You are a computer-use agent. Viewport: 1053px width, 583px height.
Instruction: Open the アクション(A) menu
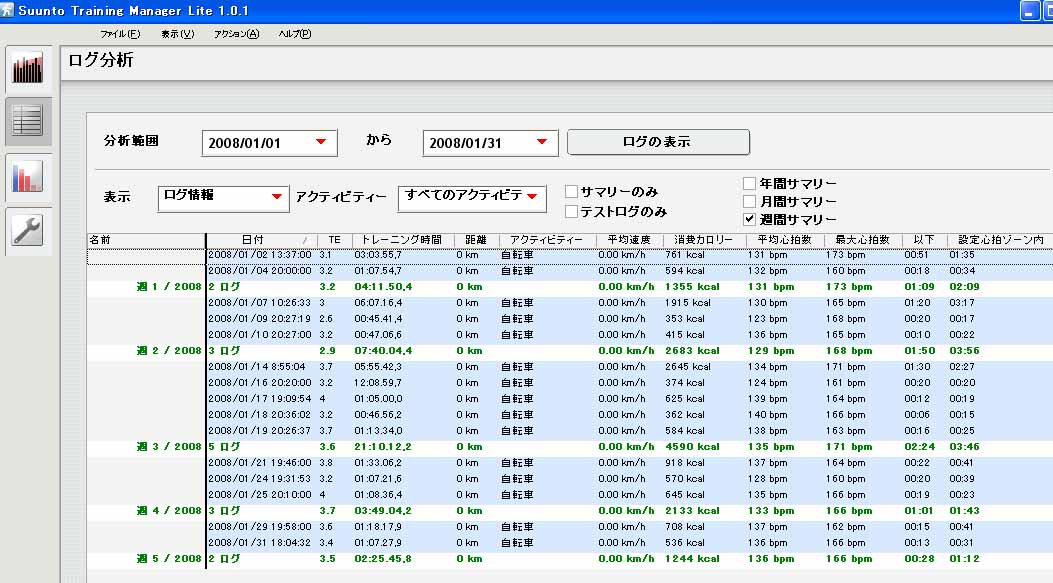tap(236, 34)
